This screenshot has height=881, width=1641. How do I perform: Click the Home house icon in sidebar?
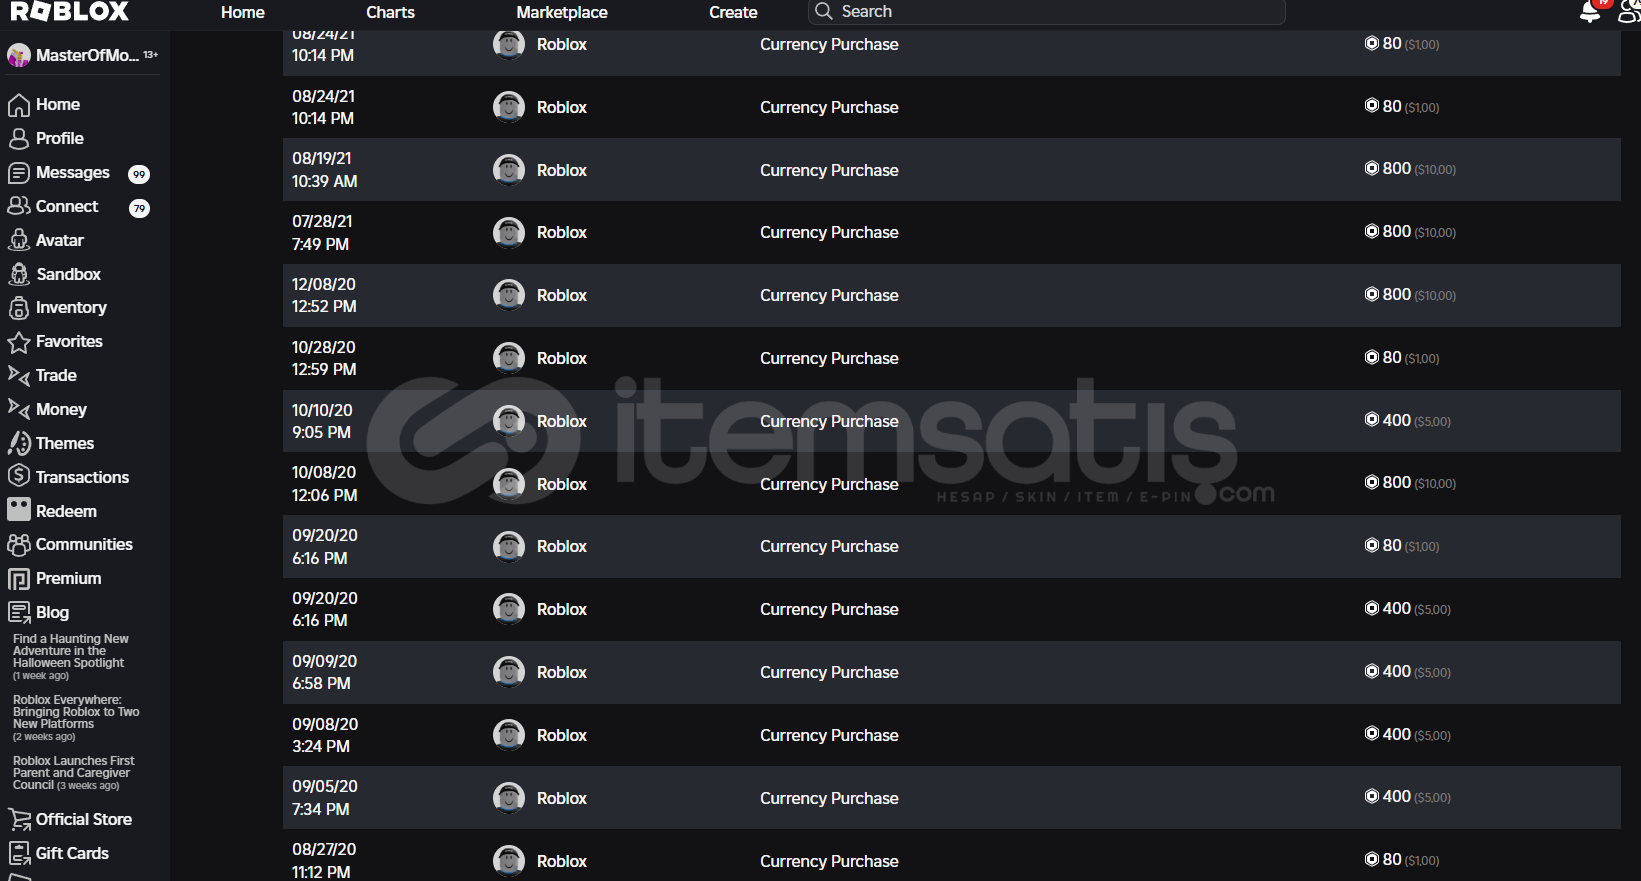(x=19, y=105)
